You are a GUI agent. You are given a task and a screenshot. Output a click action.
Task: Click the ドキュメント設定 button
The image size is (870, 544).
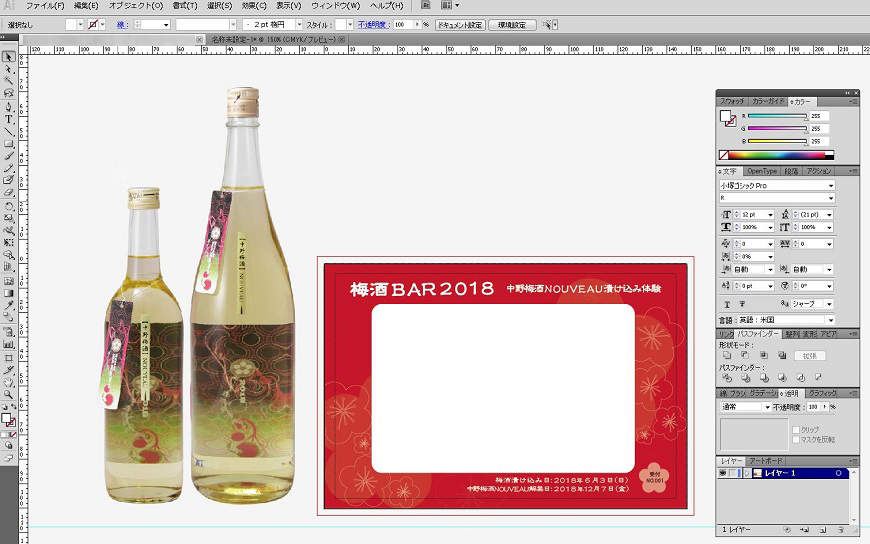459,24
